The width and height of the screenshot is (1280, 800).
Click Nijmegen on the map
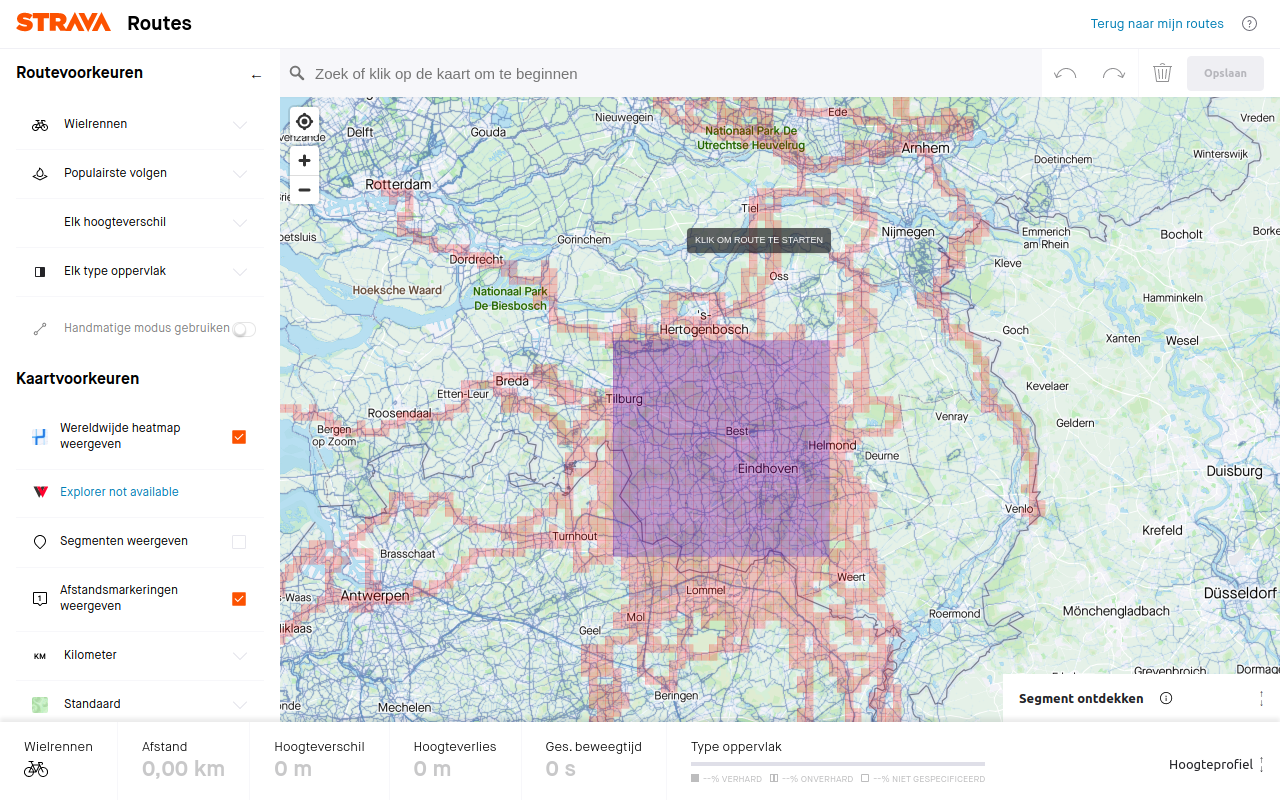[x=908, y=232]
